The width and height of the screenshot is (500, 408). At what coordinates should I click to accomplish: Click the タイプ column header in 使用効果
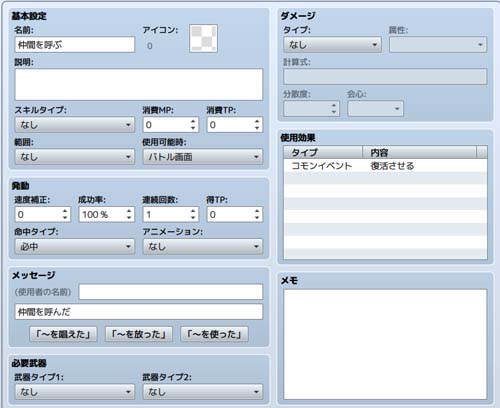(x=323, y=152)
